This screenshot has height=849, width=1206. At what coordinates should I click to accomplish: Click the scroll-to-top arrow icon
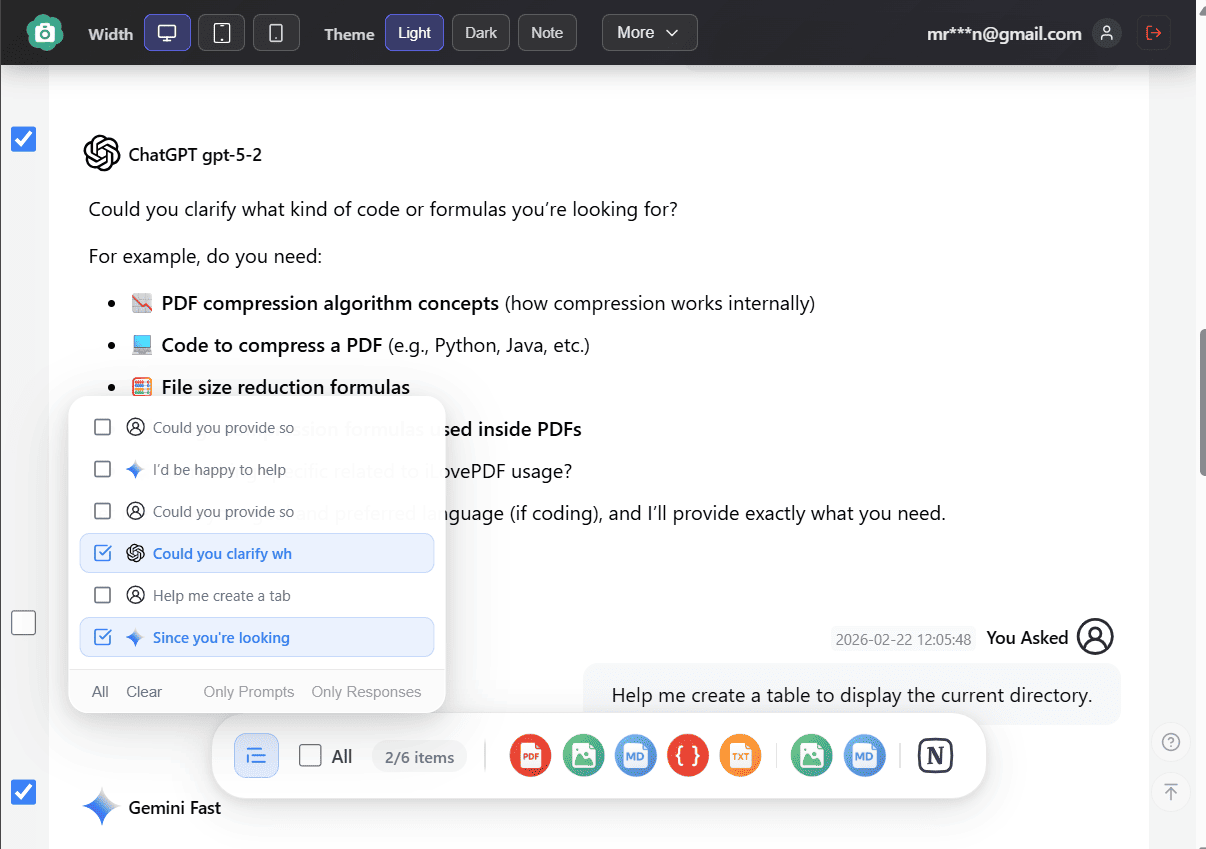click(x=1171, y=792)
